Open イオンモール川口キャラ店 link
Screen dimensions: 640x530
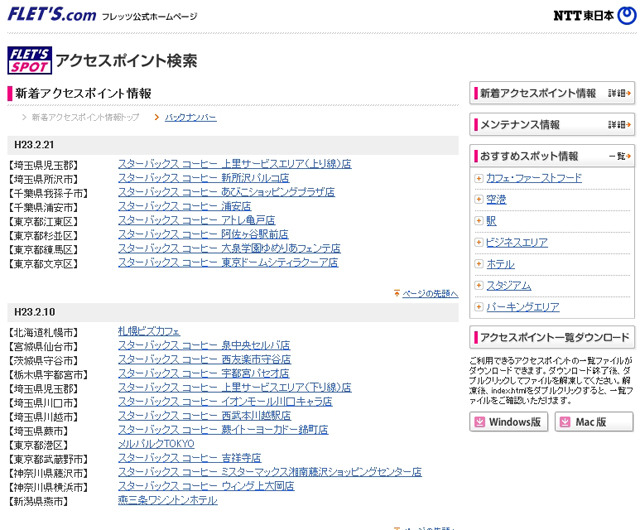pyautogui.click(x=225, y=402)
